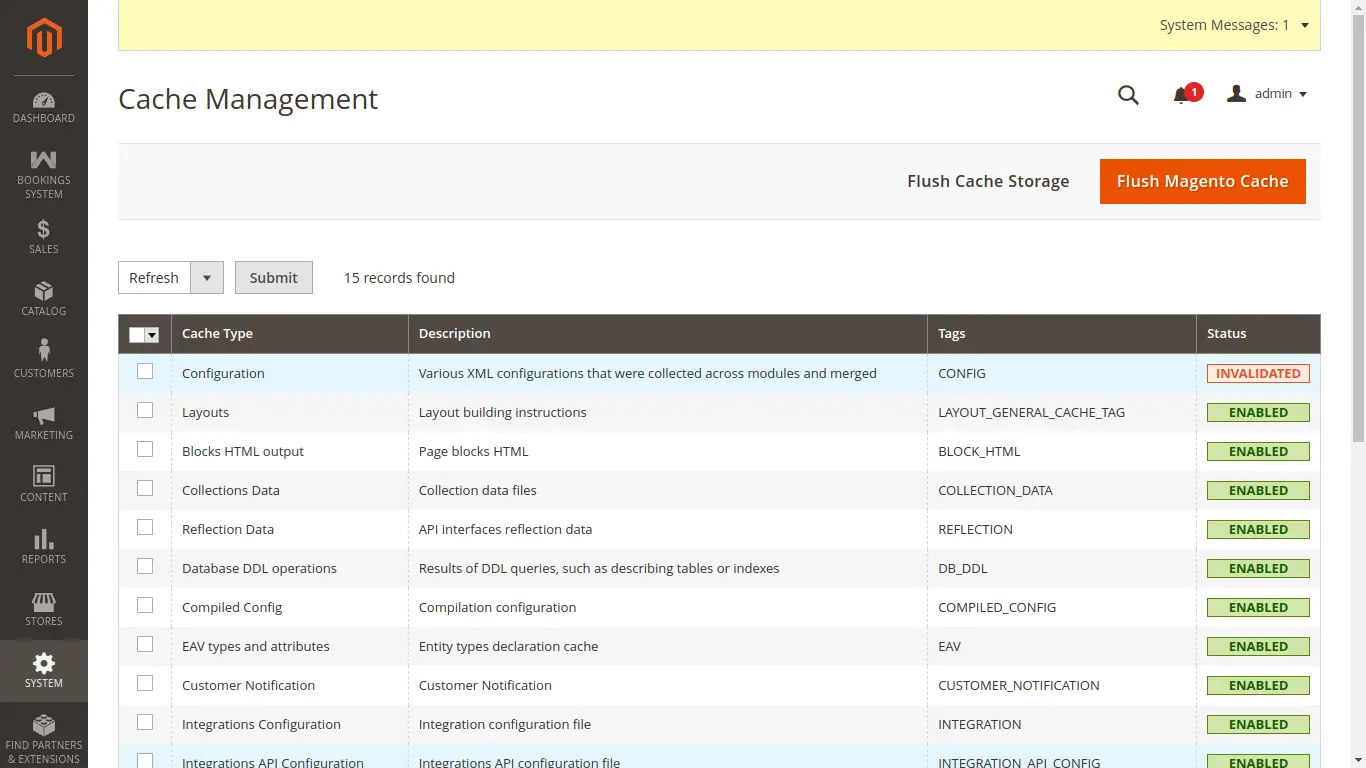The height and width of the screenshot is (768, 1366).
Task: Open the System menu item
Action: [43, 670]
